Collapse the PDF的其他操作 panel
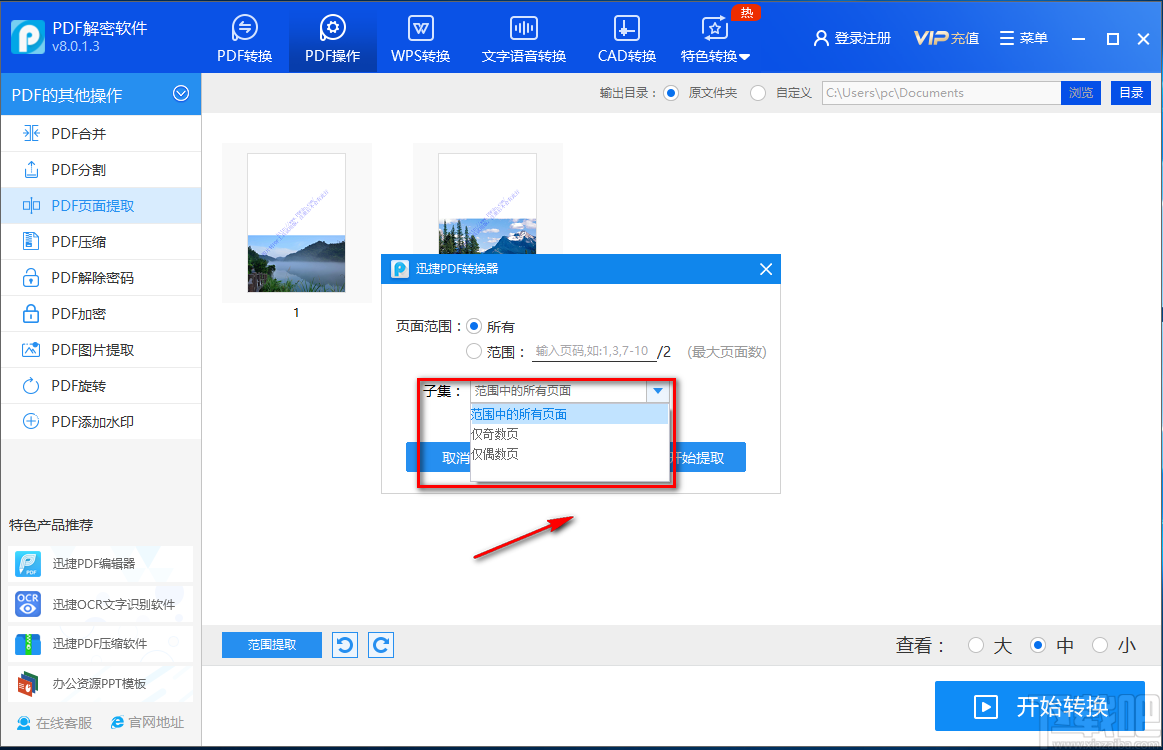 [x=181, y=93]
